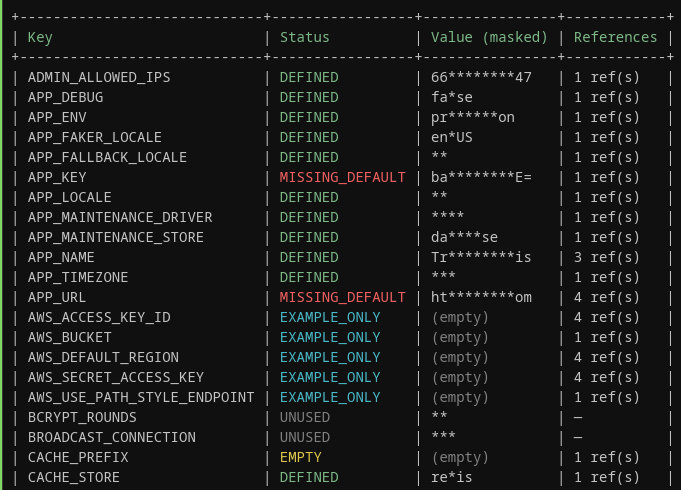Screen dimensions: 681x490
Task: Click the yellow EMPTY status for CACHE_PREFIX
Action: [x=300, y=457]
